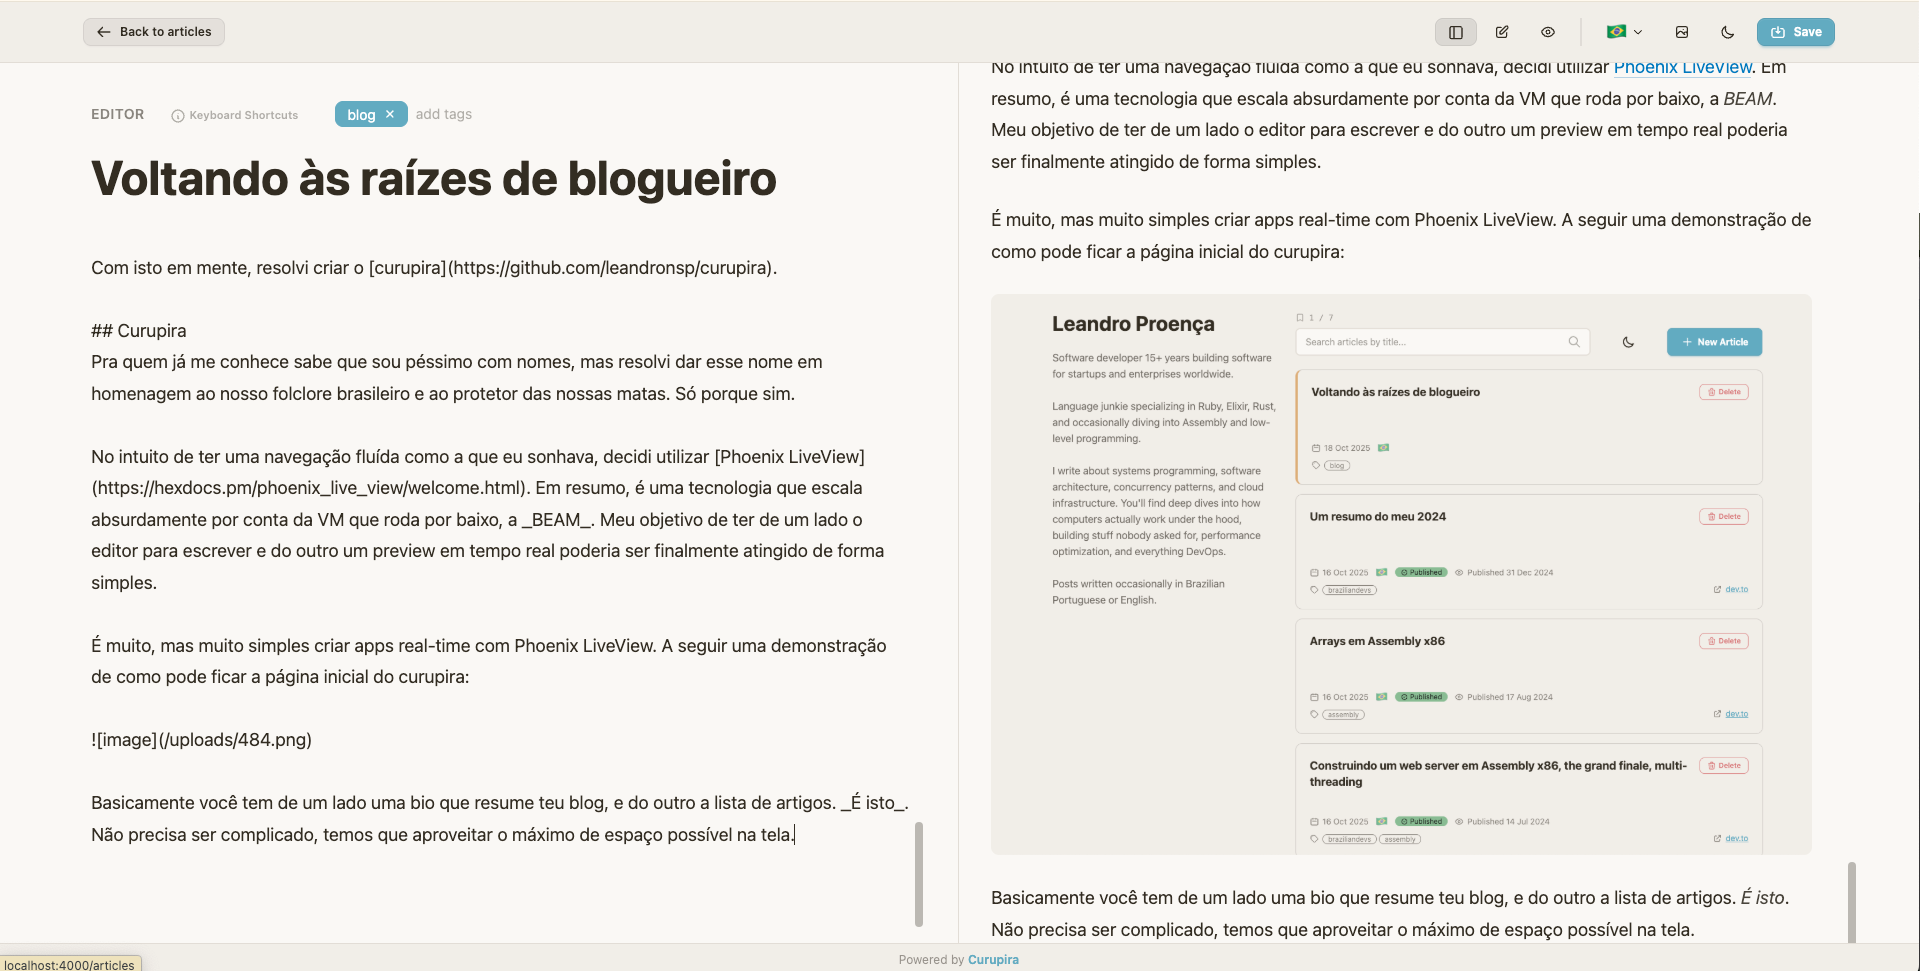Click the insert image icon
This screenshot has width=1920, height=971.
(x=1682, y=32)
